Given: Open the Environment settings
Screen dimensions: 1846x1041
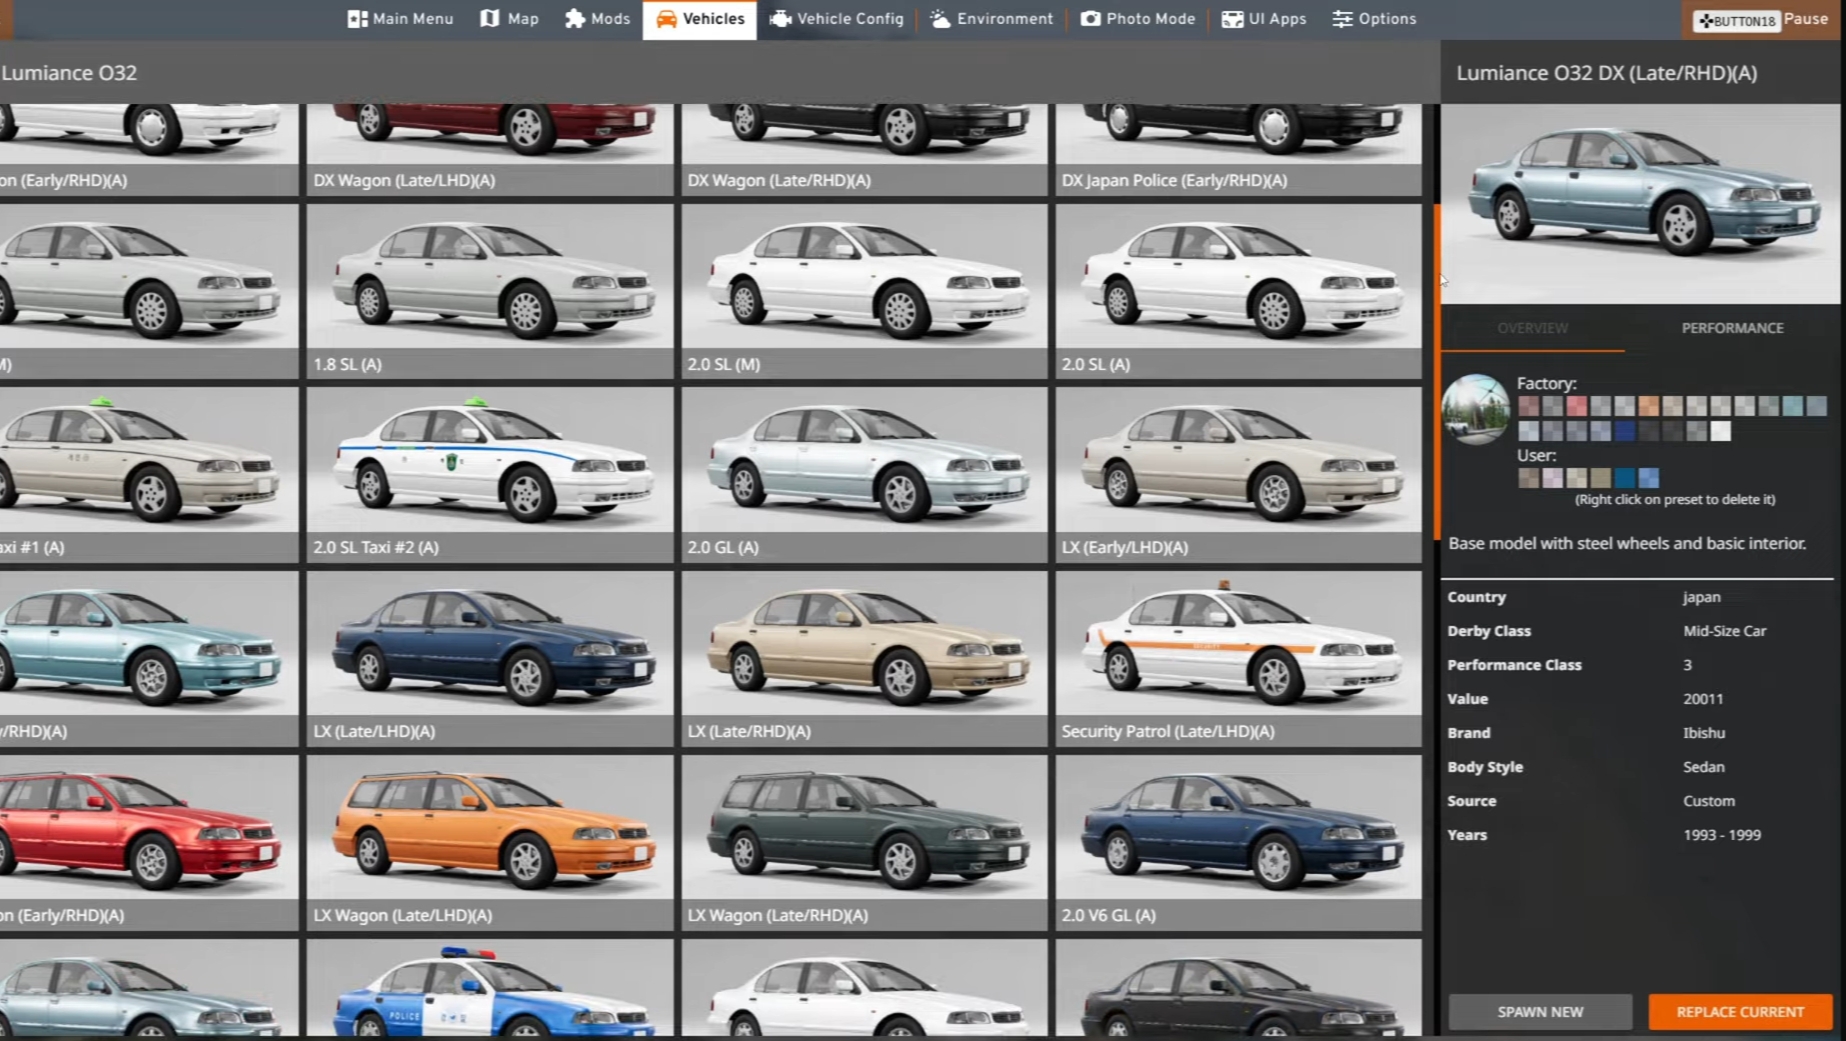Looking at the screenshot, I should (x=991, y=19).
